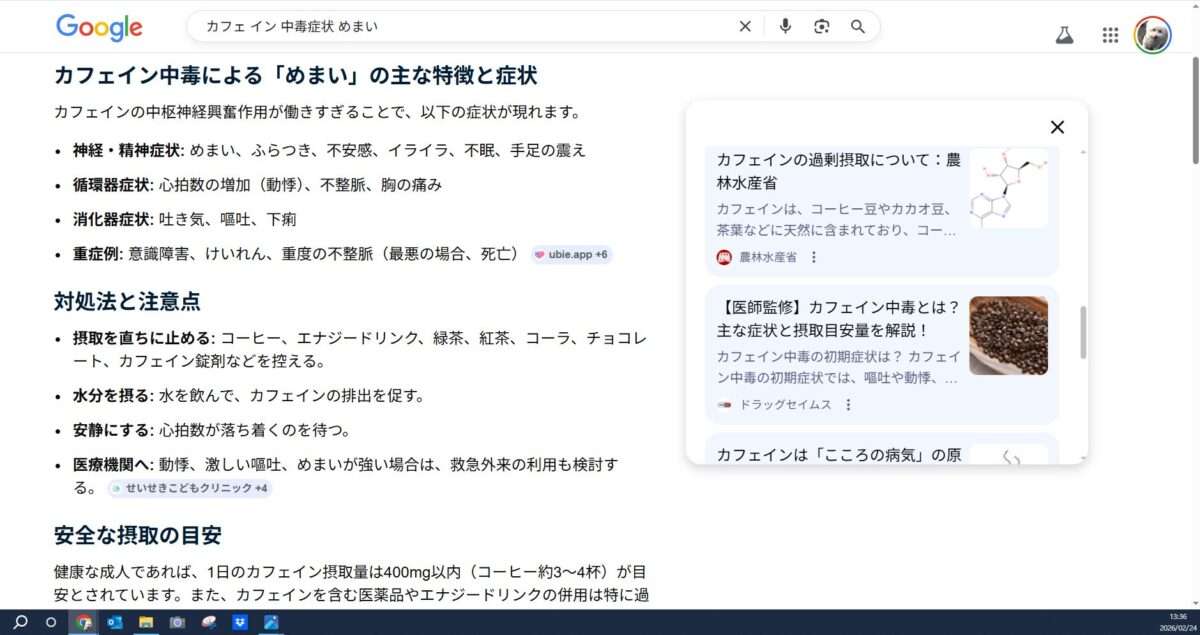Click the coffee beans thumbnail image
This screenshot has width=1200, height=635.
click(1008, 336)
